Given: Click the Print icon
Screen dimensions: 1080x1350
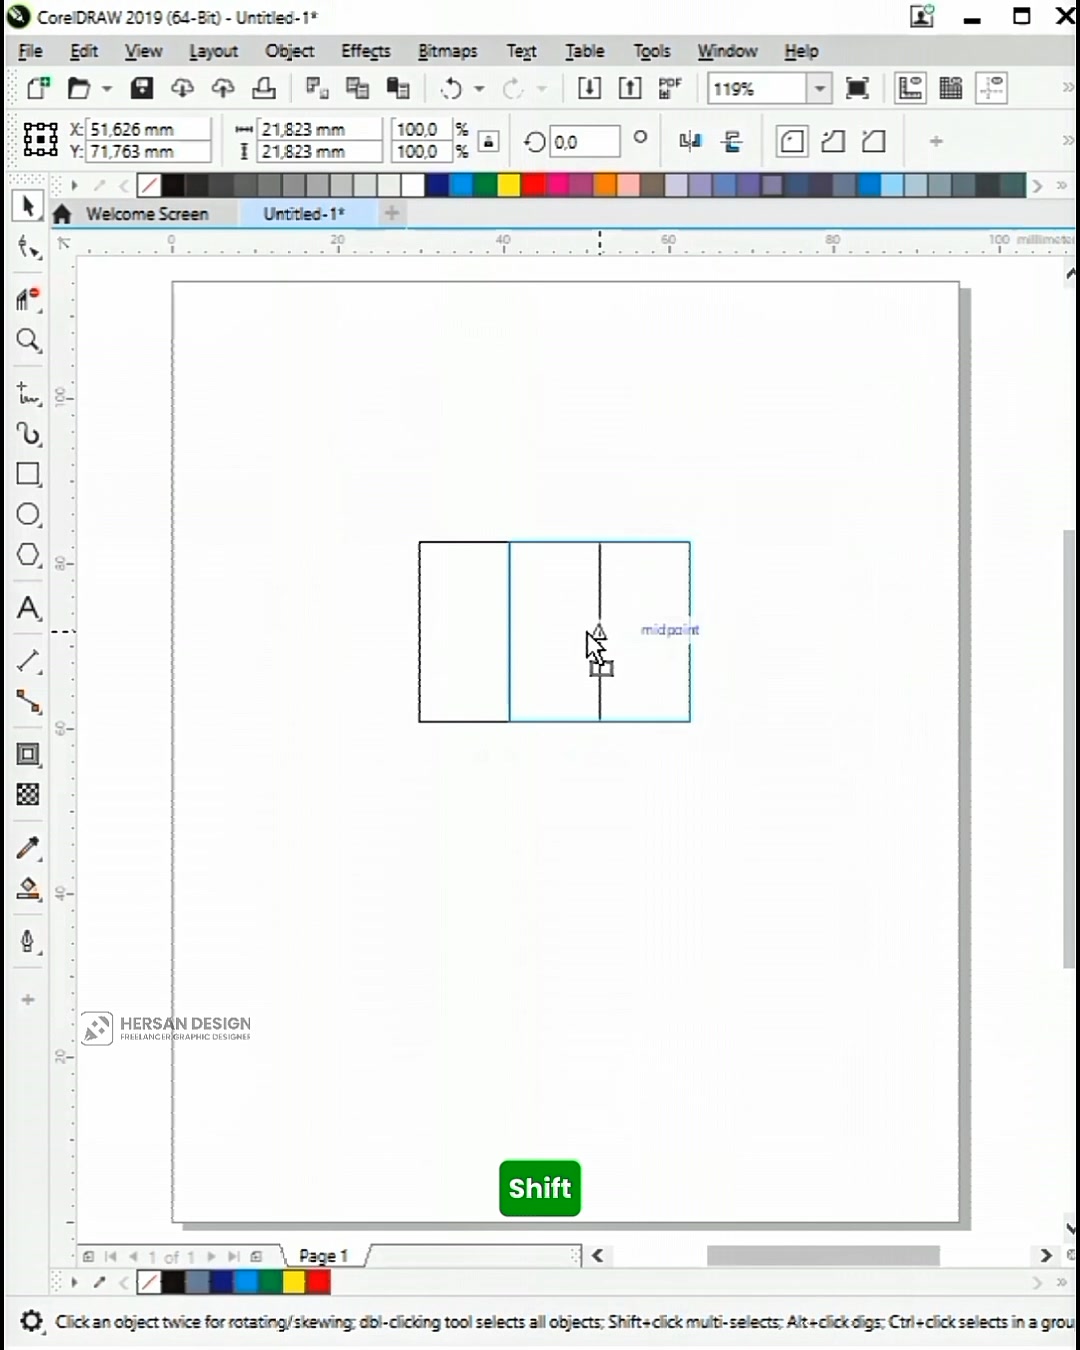Looking at the screenshot, I should click(x=264, y=88).
